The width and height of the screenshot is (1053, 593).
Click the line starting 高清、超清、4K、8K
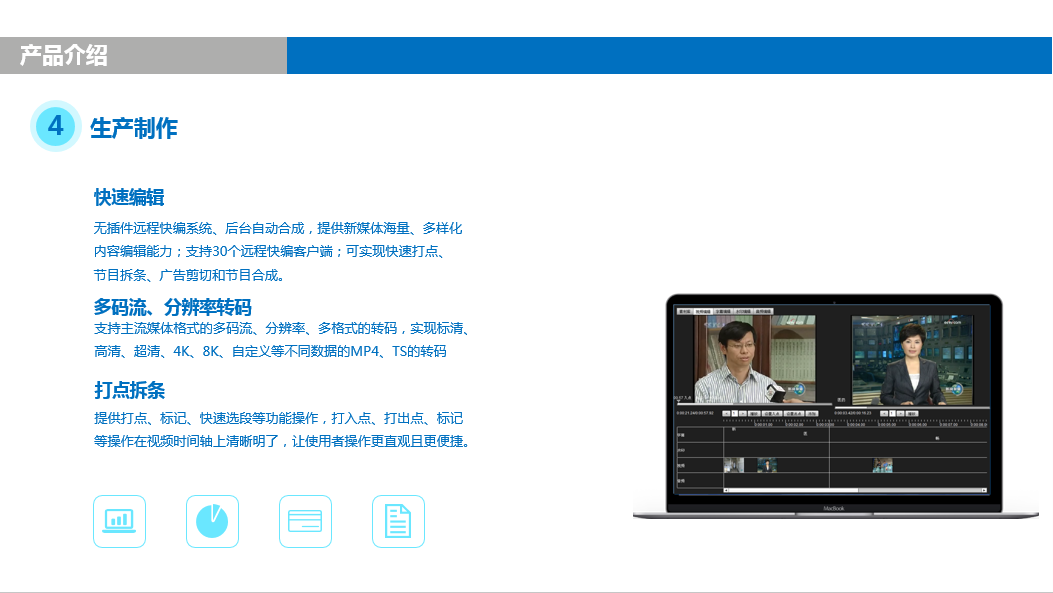[x=270, y=351]
